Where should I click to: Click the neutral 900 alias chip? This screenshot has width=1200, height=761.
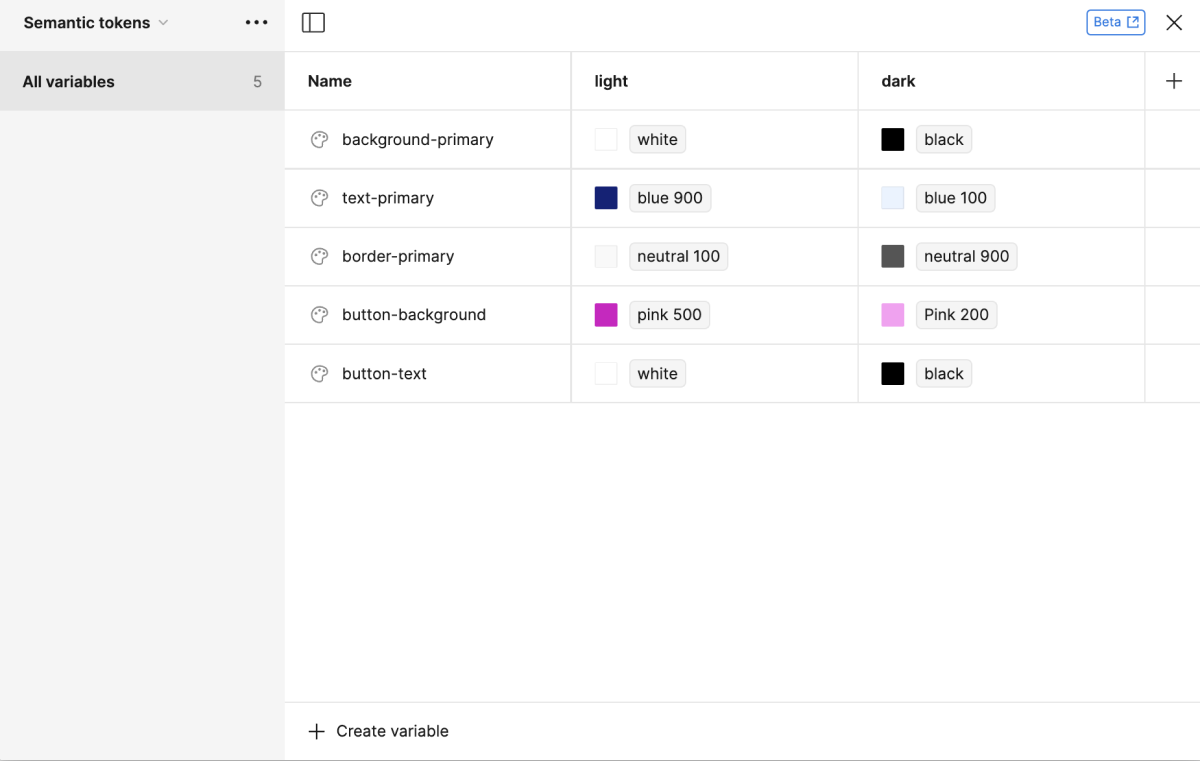[x=966, y=256]
